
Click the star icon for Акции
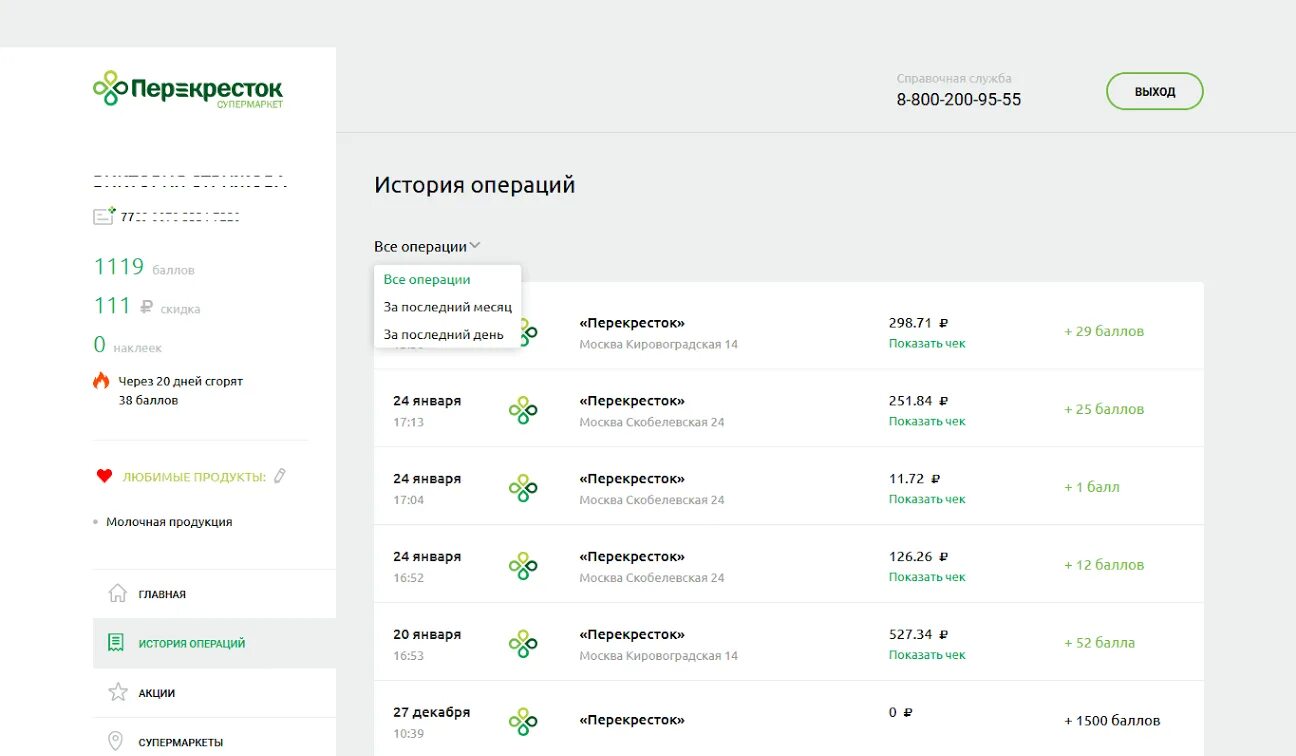tap(118, 692)
